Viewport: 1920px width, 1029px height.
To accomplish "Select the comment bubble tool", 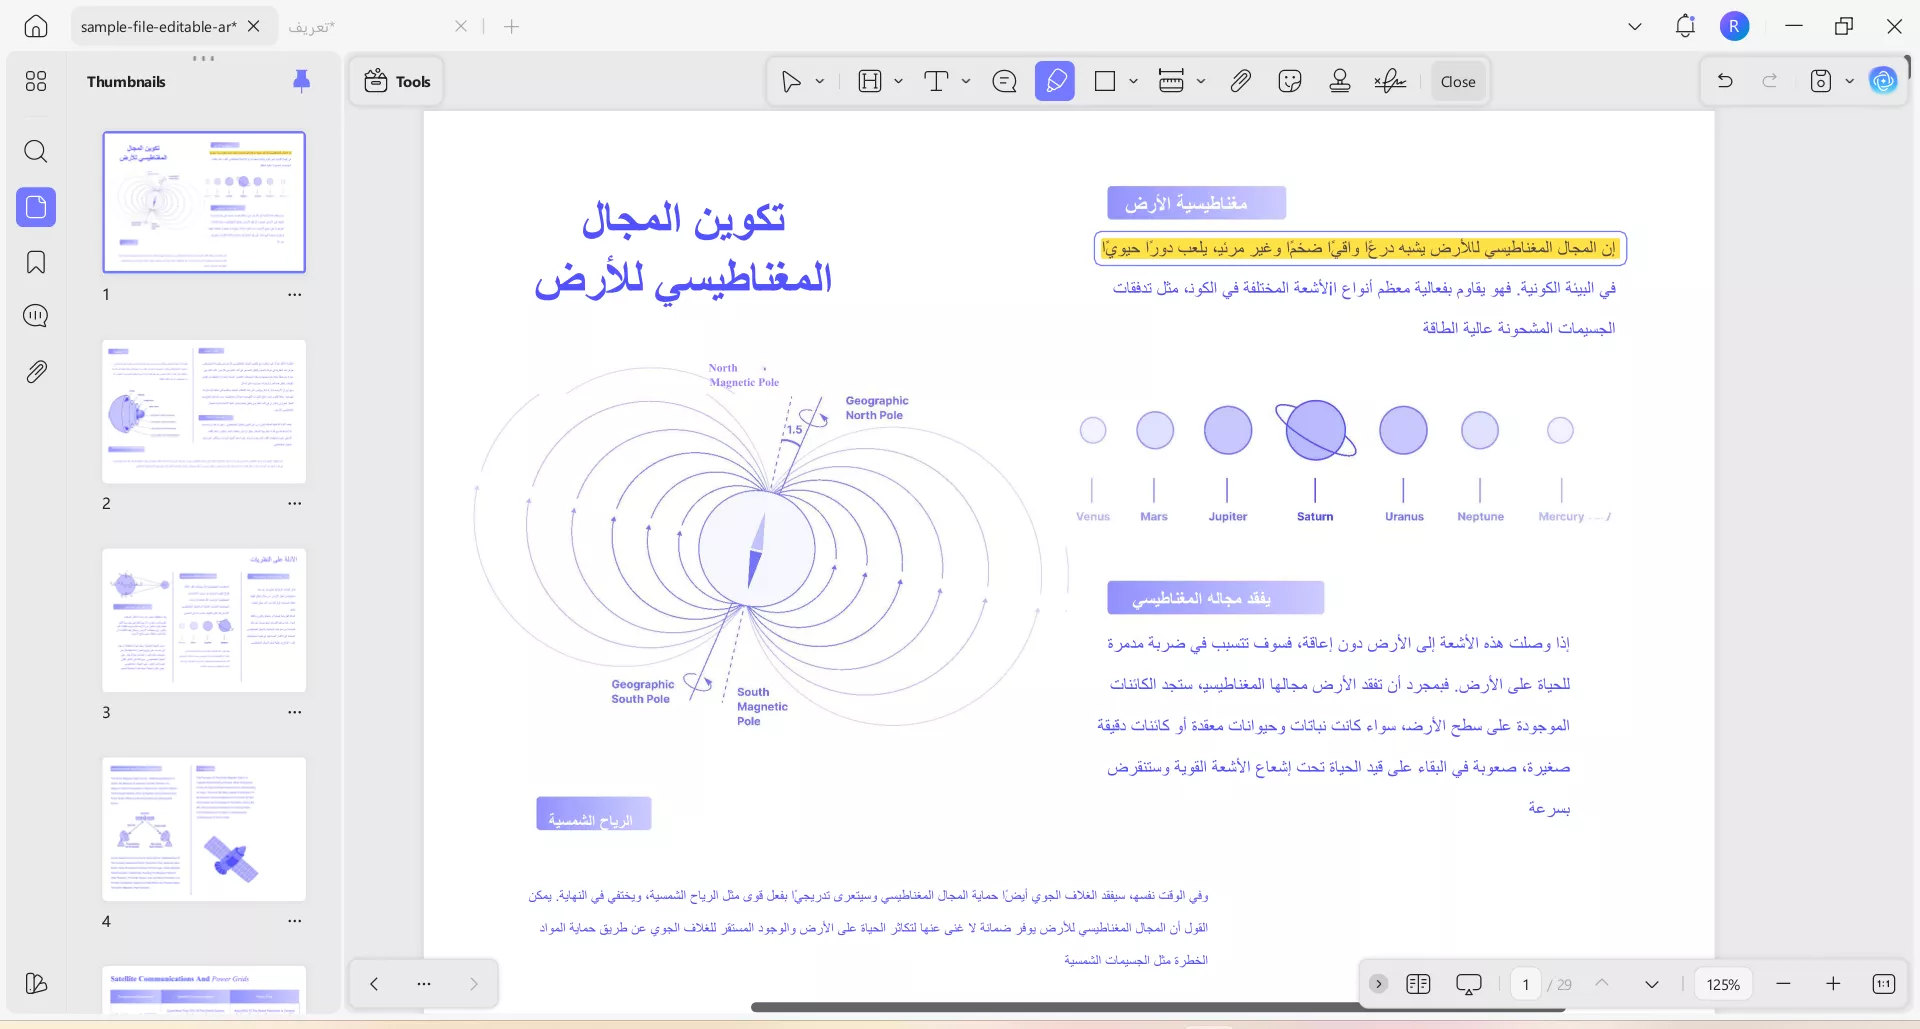I will 1005,81.
